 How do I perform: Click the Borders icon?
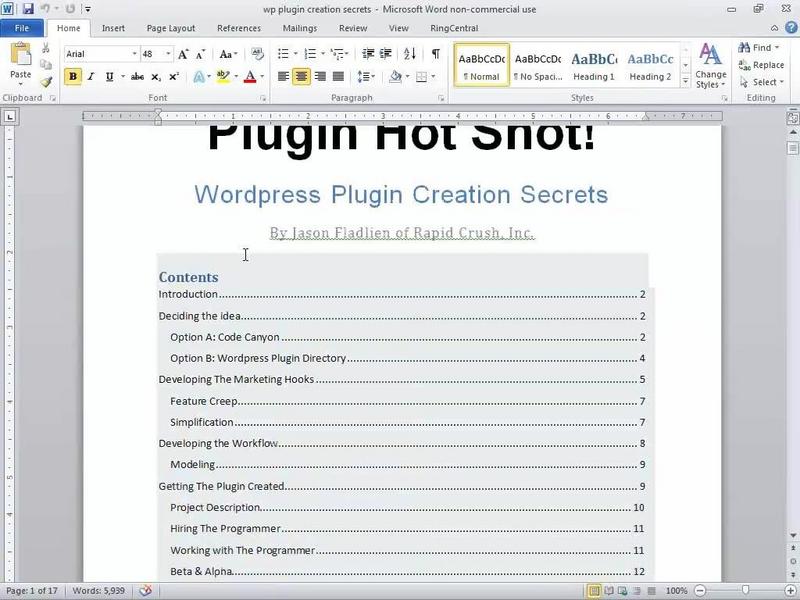click(x=421, y=77)
